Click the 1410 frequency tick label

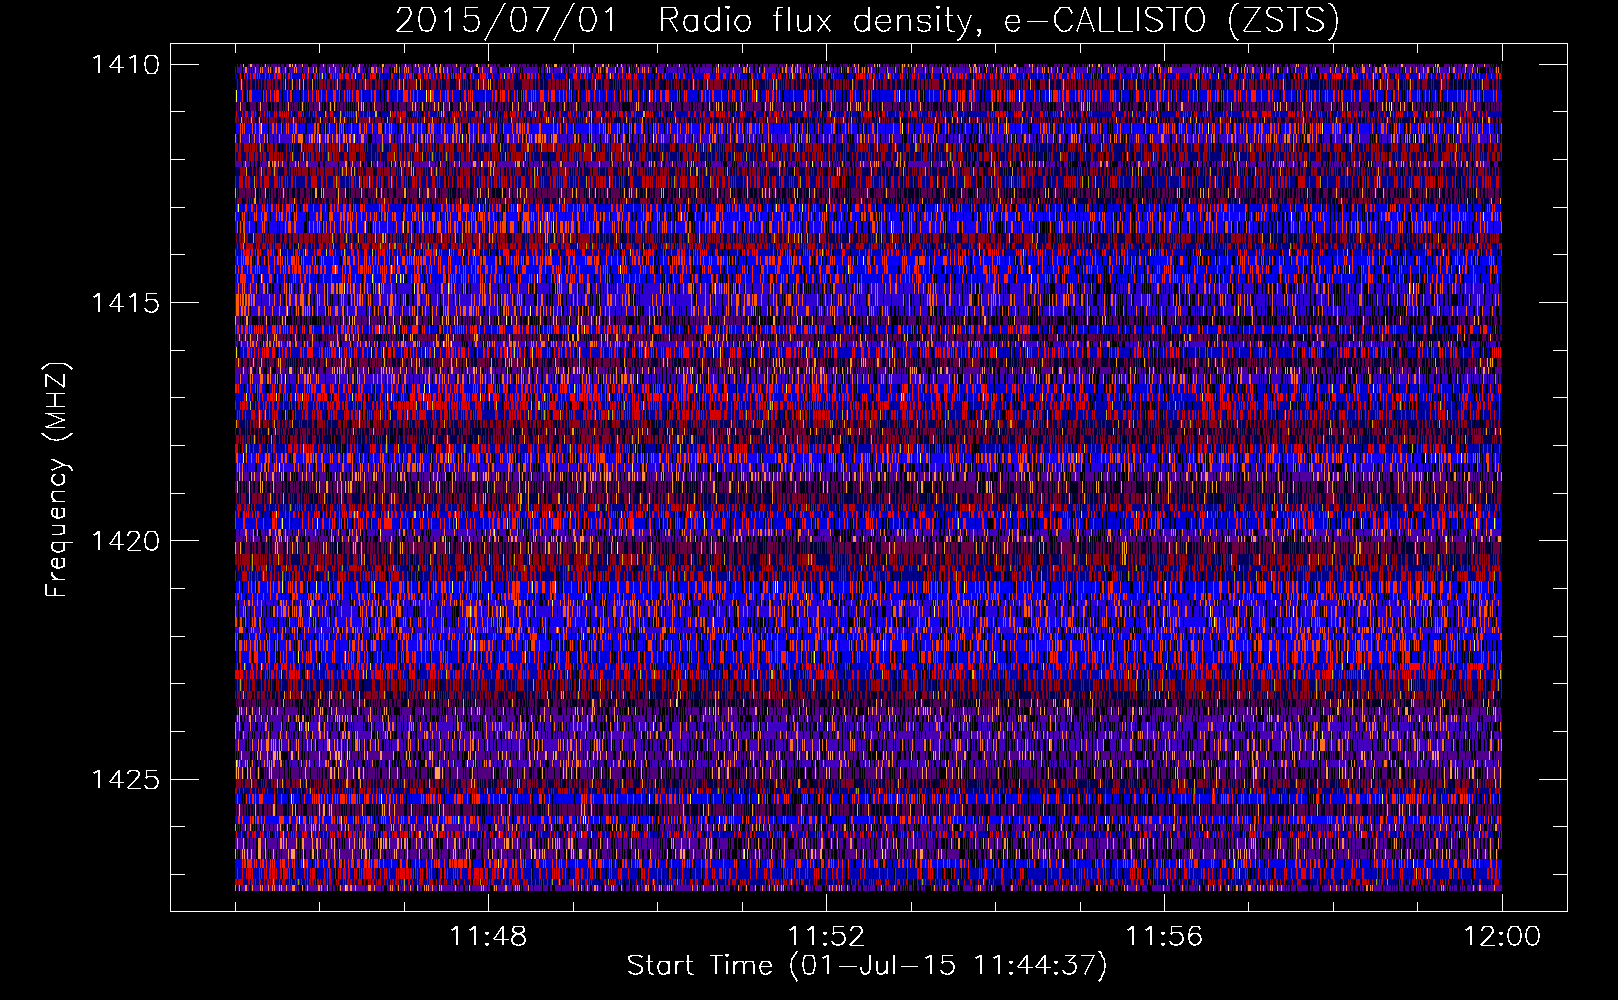[x=125, y=65]
